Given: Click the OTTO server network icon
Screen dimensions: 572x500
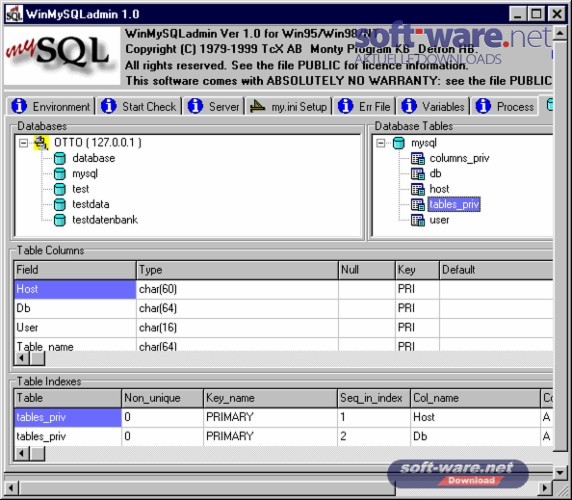Looking at the screenshot, I should 41,143.
